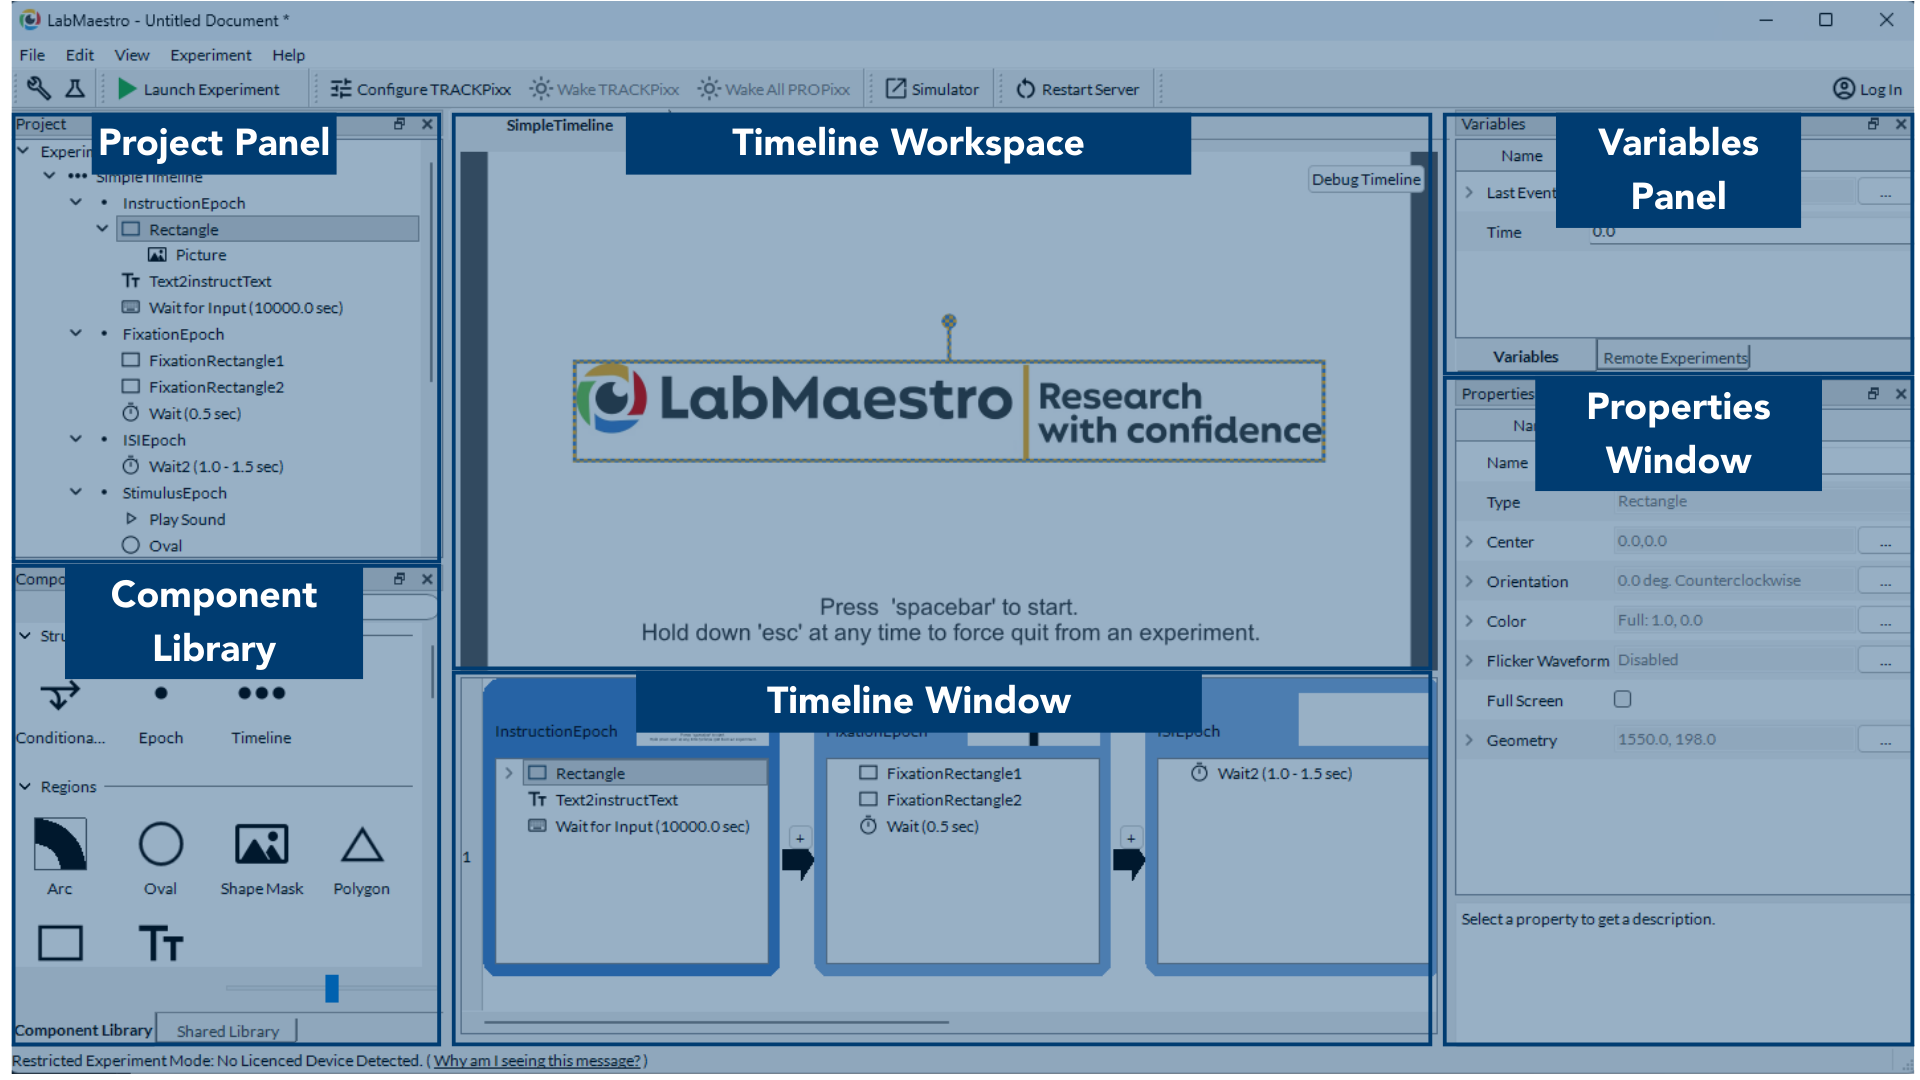Screen dimensions: 1920x1080
Task: Switch to the Remote Experiments tab
Action: [x=1673, y=356]
